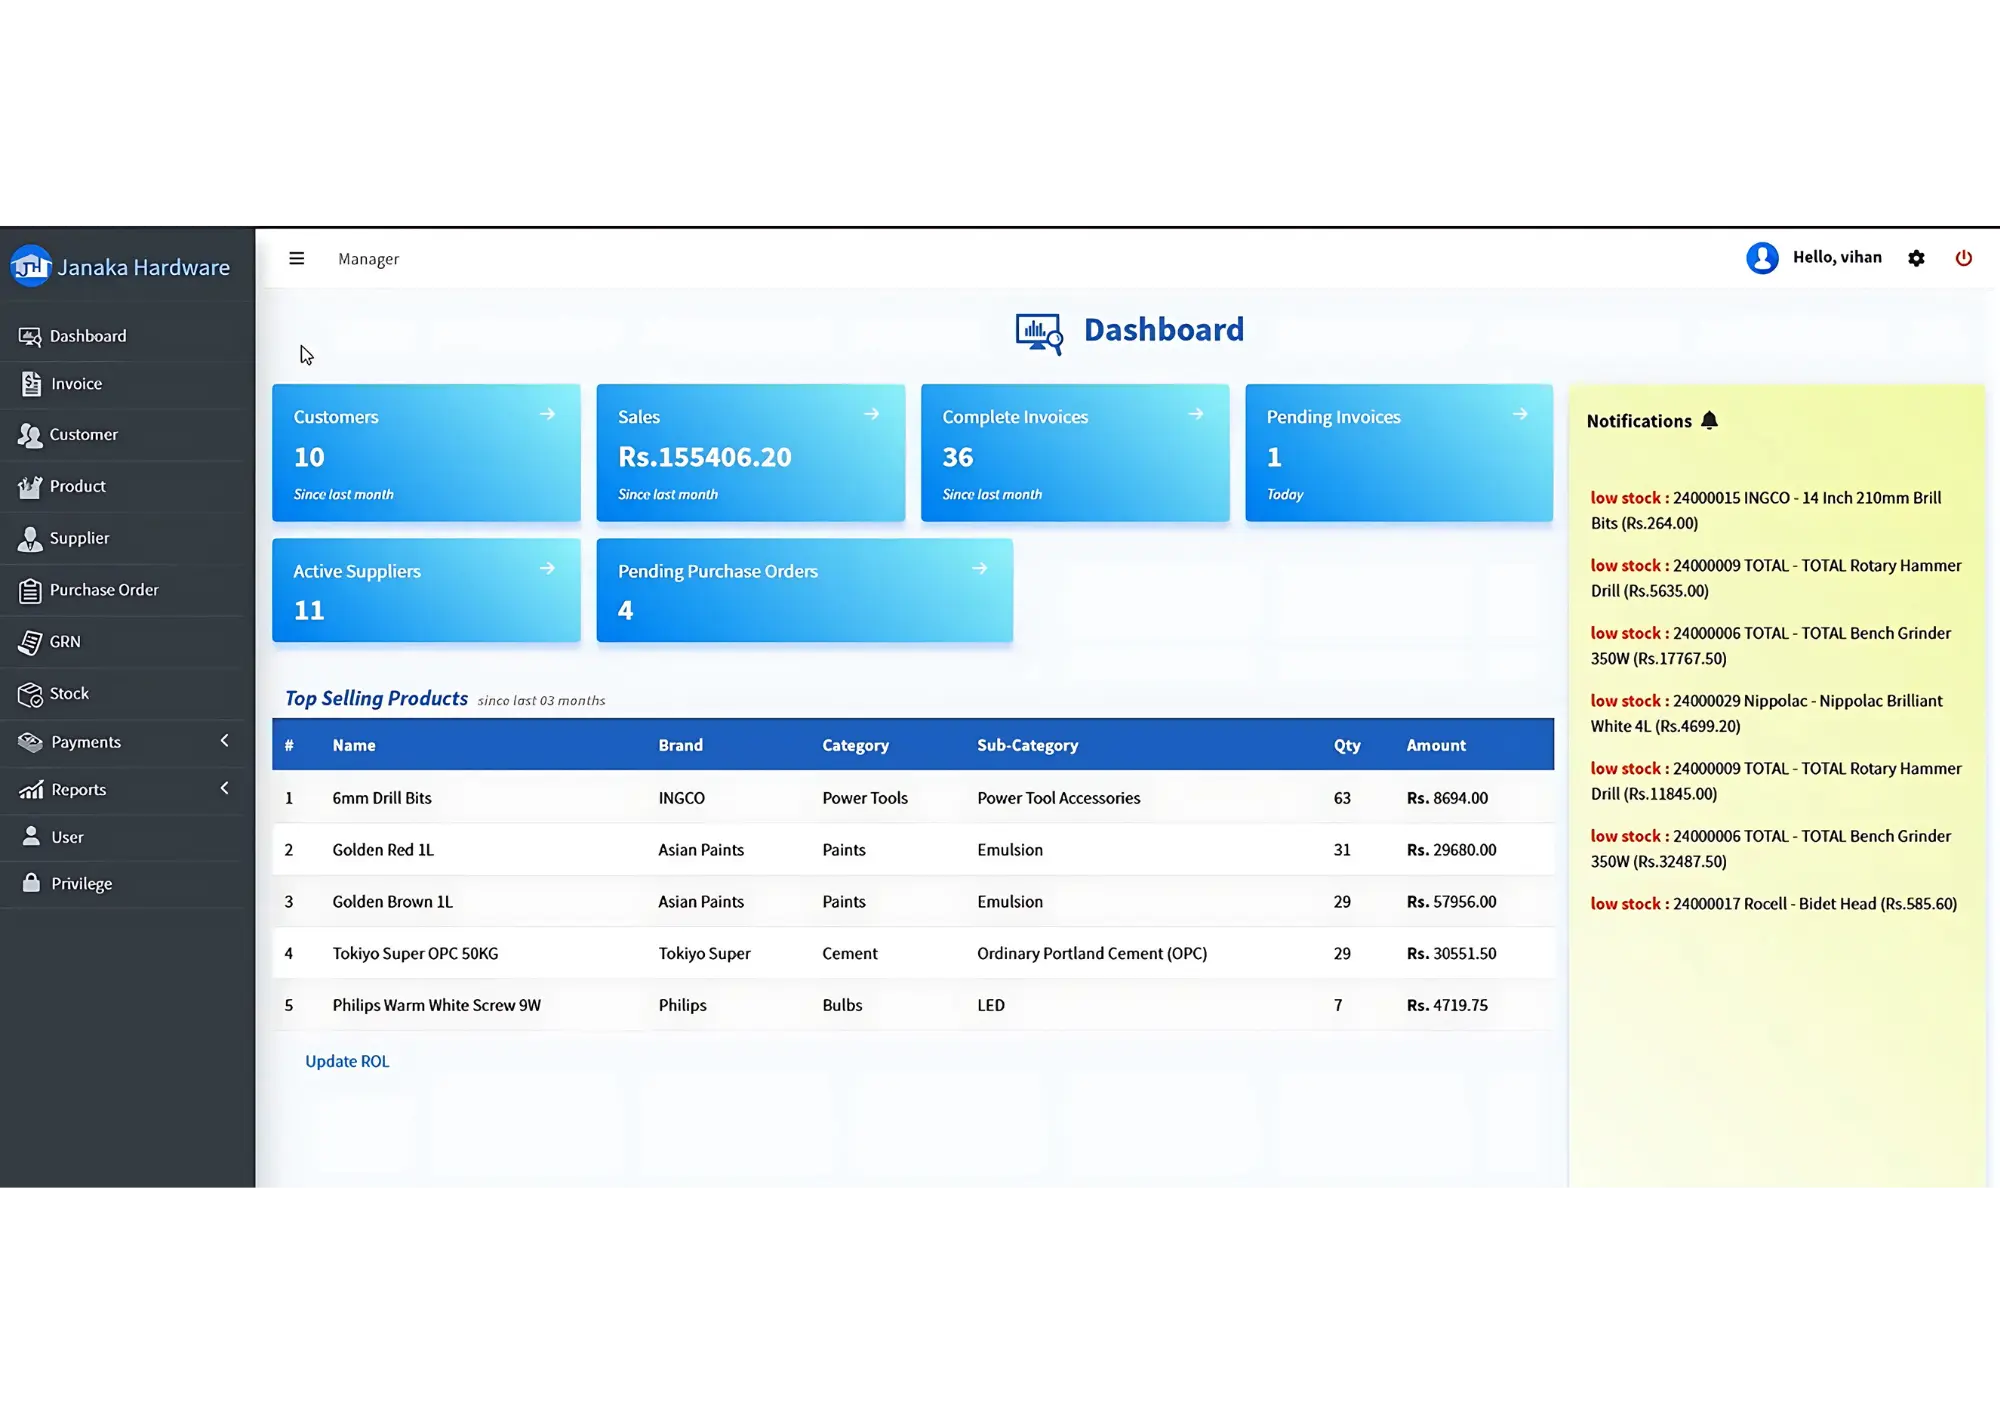Image resolution: width=2000 pixels, height=1414 pixels.
Task: Log out with the red power icon
Action: click(1964, 258)
